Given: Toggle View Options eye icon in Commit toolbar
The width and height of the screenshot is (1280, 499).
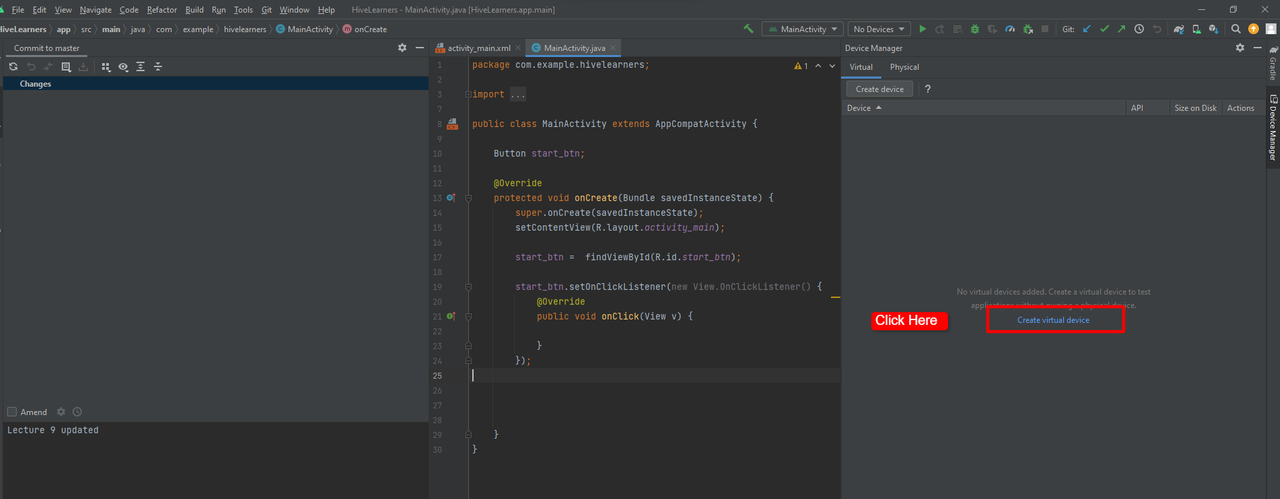Looking at the screenshot, I should [x=123, y=67].
